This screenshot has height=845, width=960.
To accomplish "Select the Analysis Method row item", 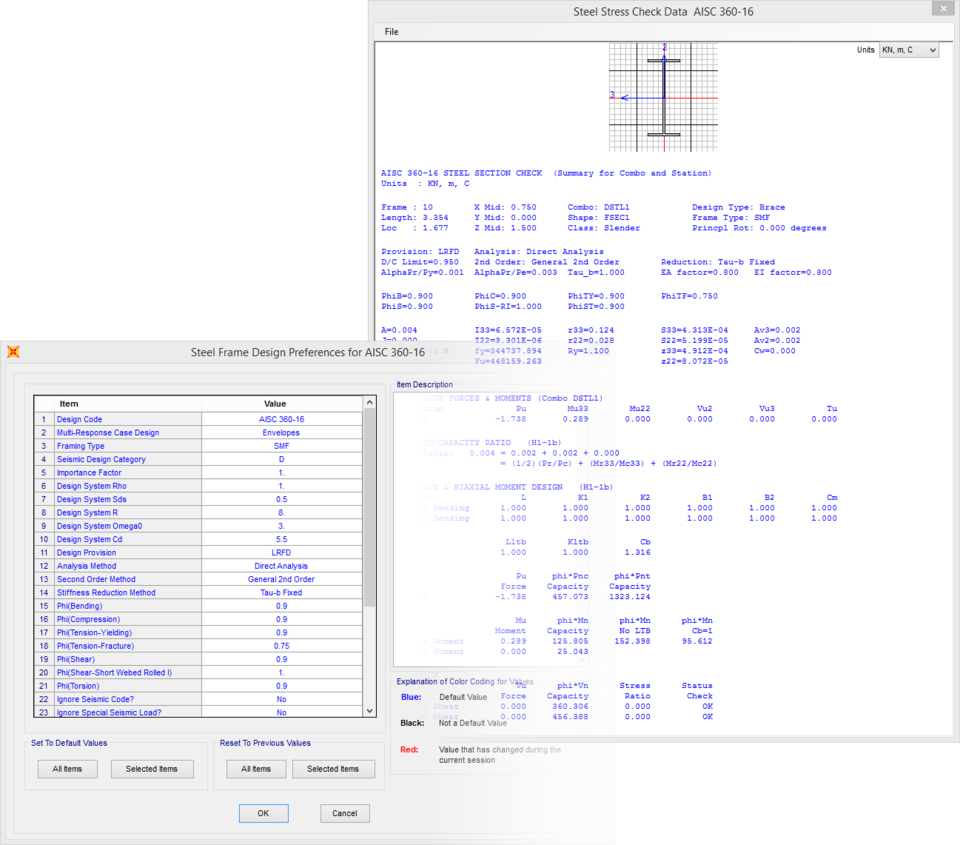I will pos(128,566).
